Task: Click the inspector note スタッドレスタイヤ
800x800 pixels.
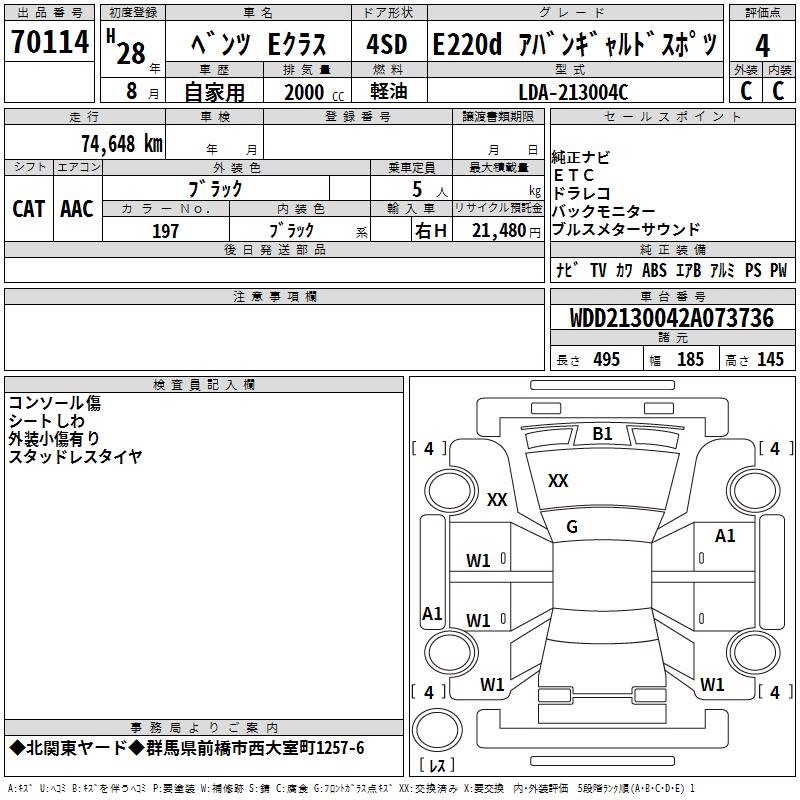Action: click(x=75, y=456)
